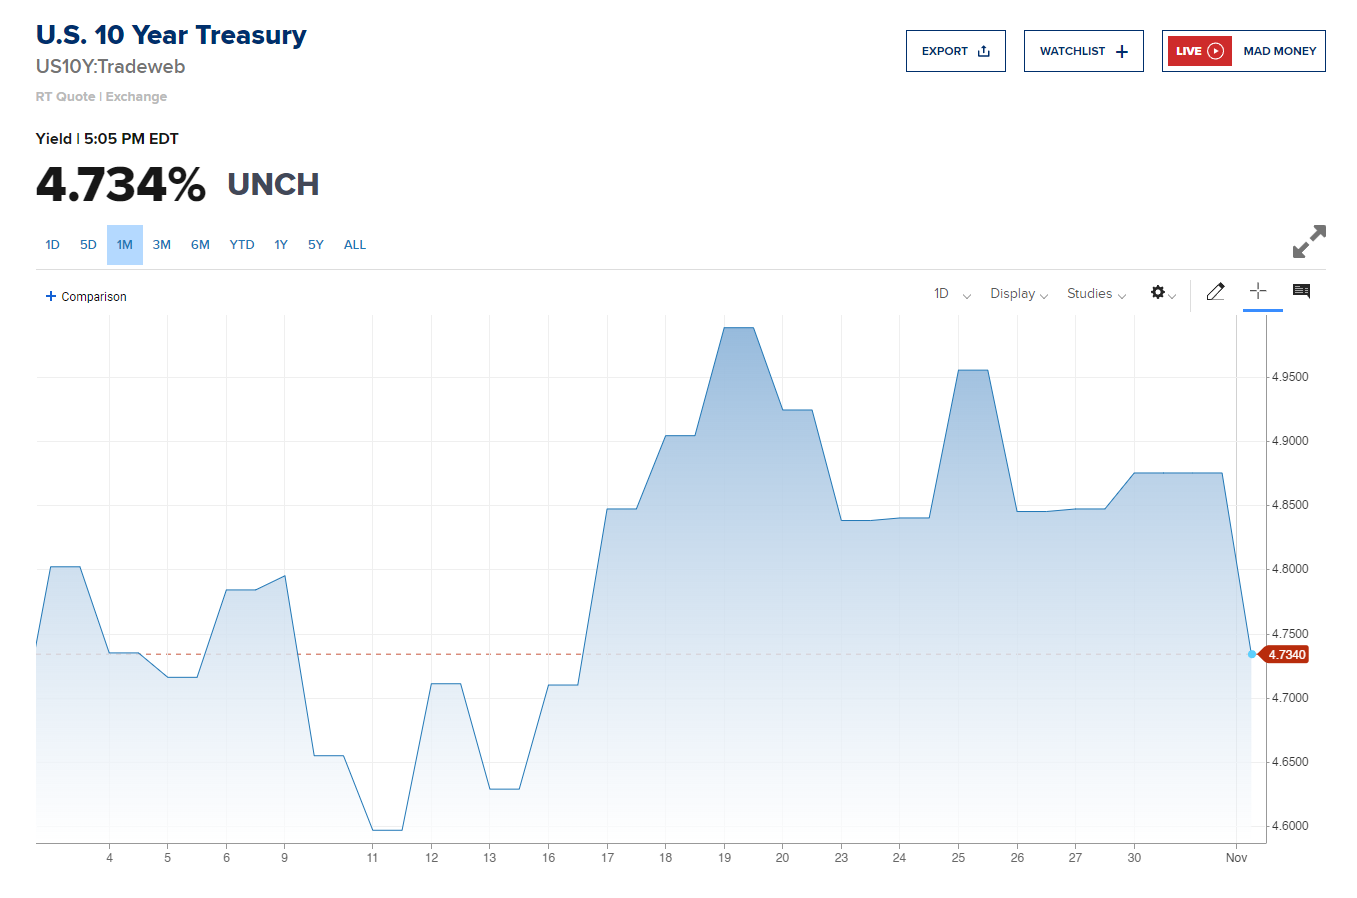
Task: Show the YTD time range
Action: (242, 245)
